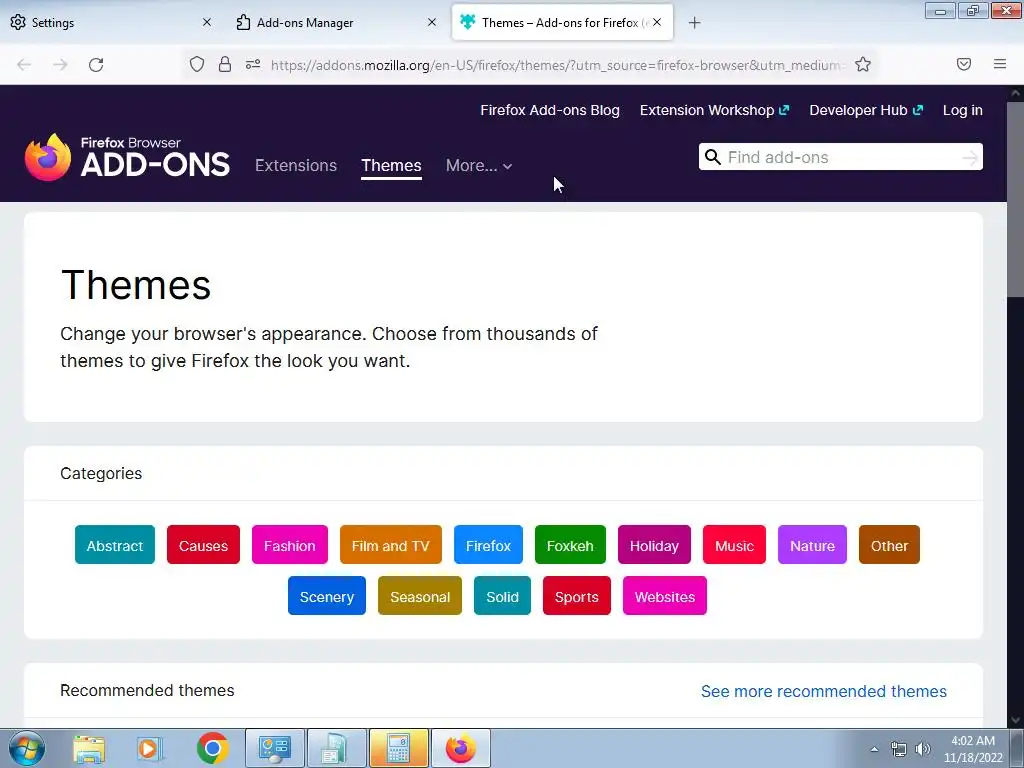Click the Firefox Browser ADD-ONS logo

click(127, 157)
